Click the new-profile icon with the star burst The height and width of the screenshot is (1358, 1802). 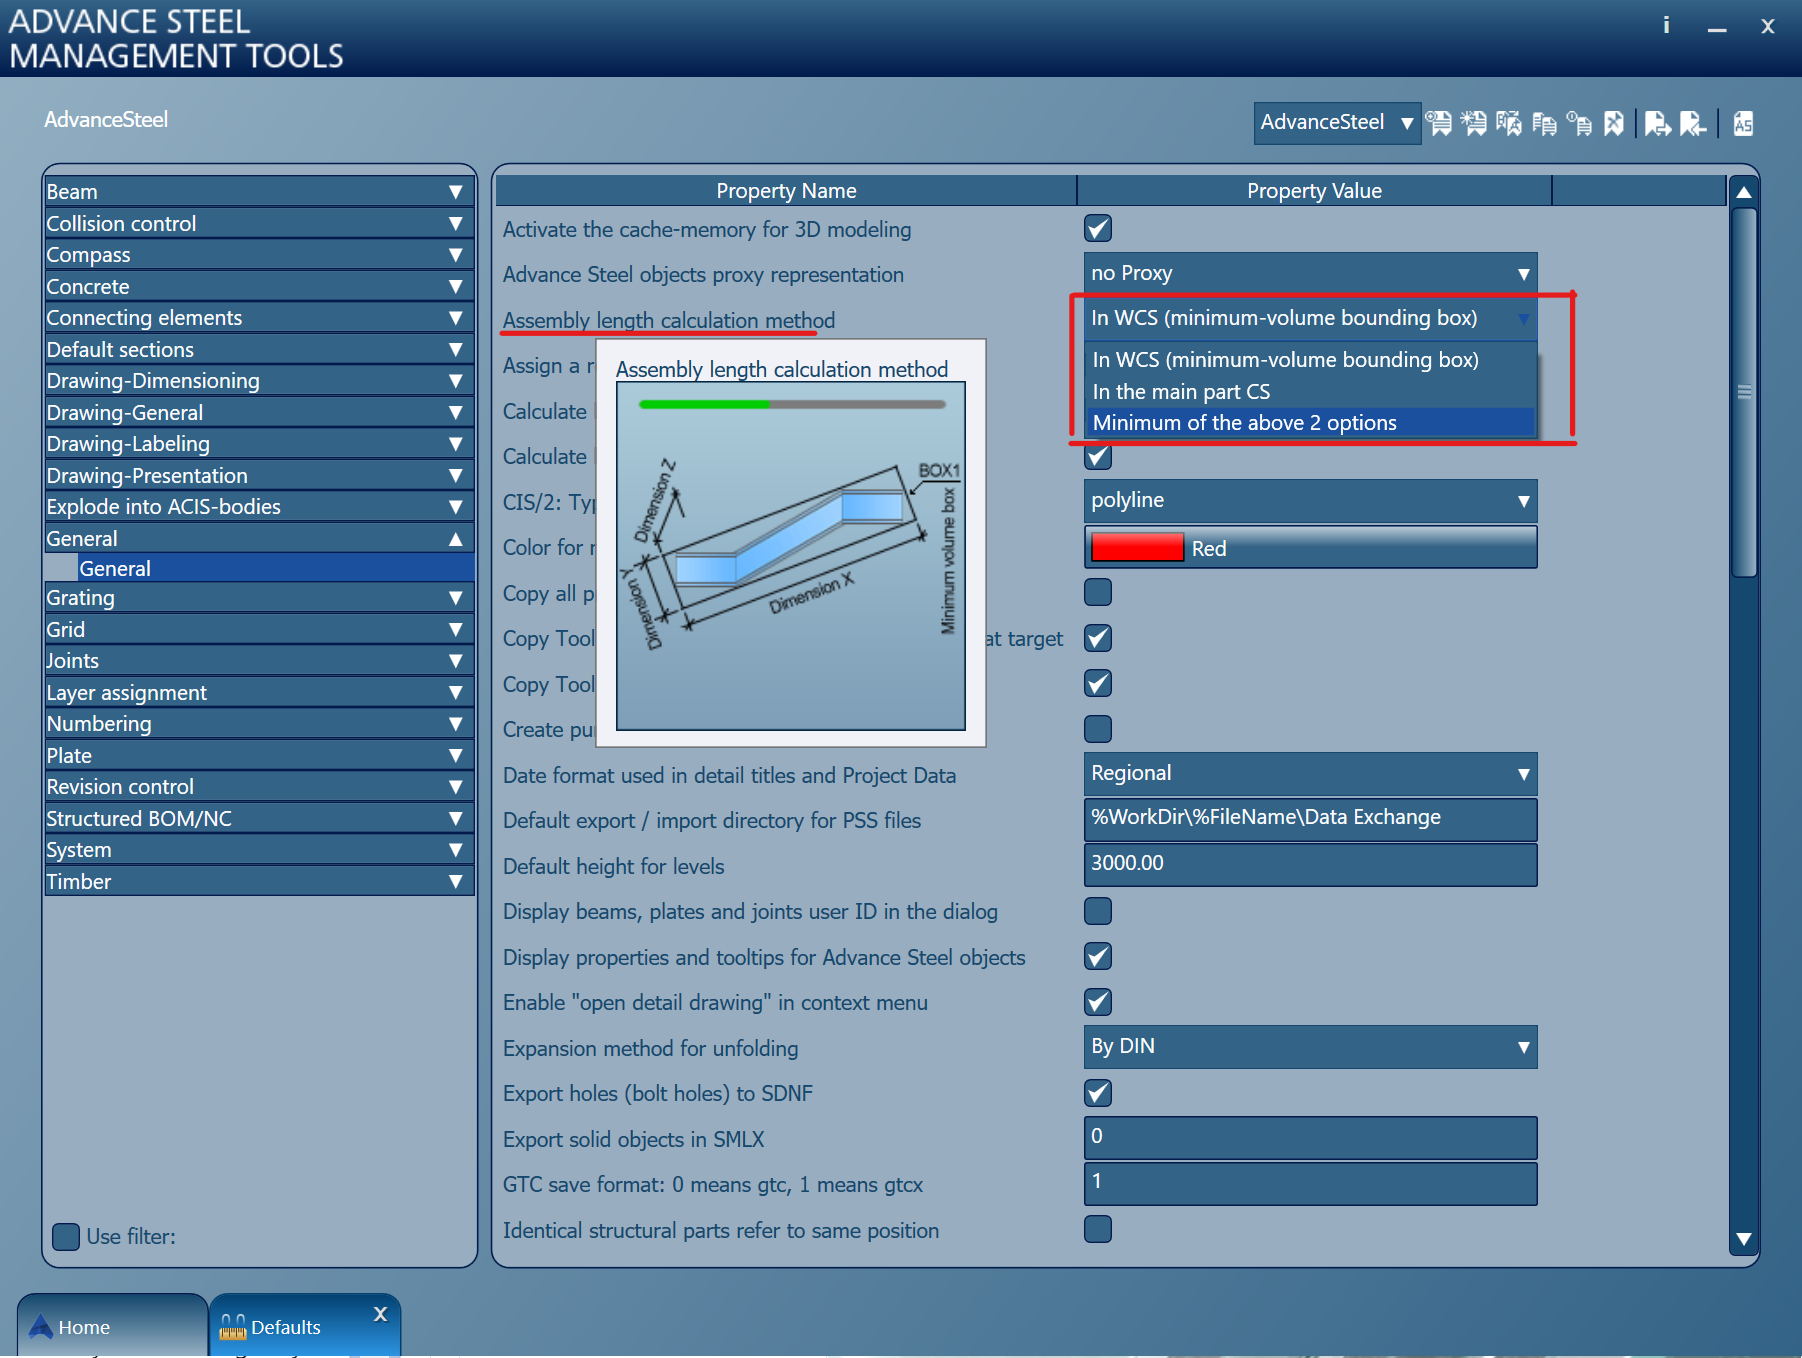tap(1474, 123)
